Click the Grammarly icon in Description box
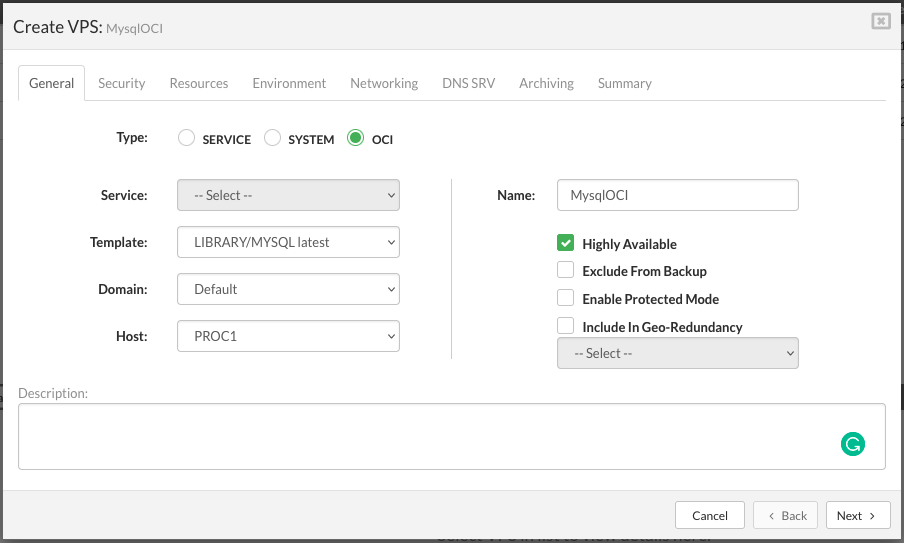904x543 pixels. tap(852, 445)
